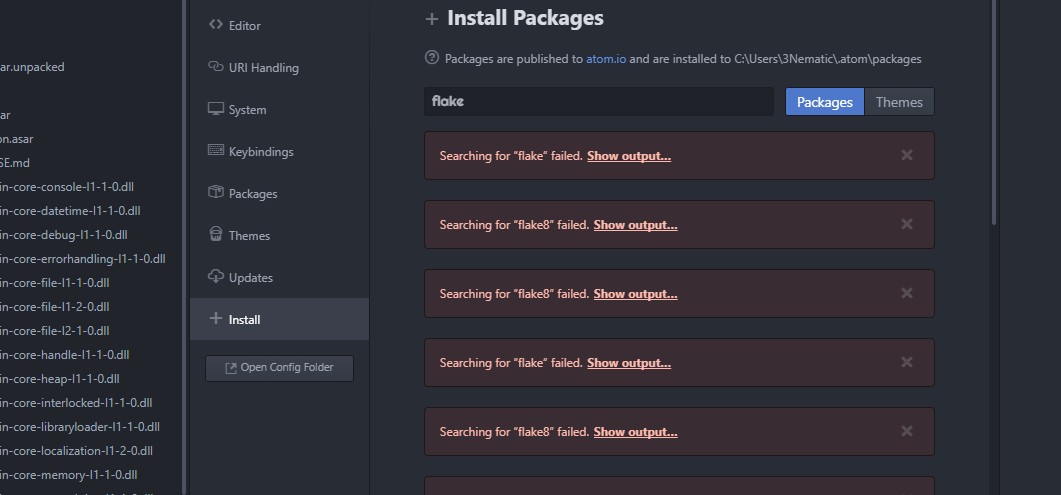The width and height of the screenshot is (1061, 495).
Task: Switch search to Packages toggle
Action: click(x=824, y=102)
